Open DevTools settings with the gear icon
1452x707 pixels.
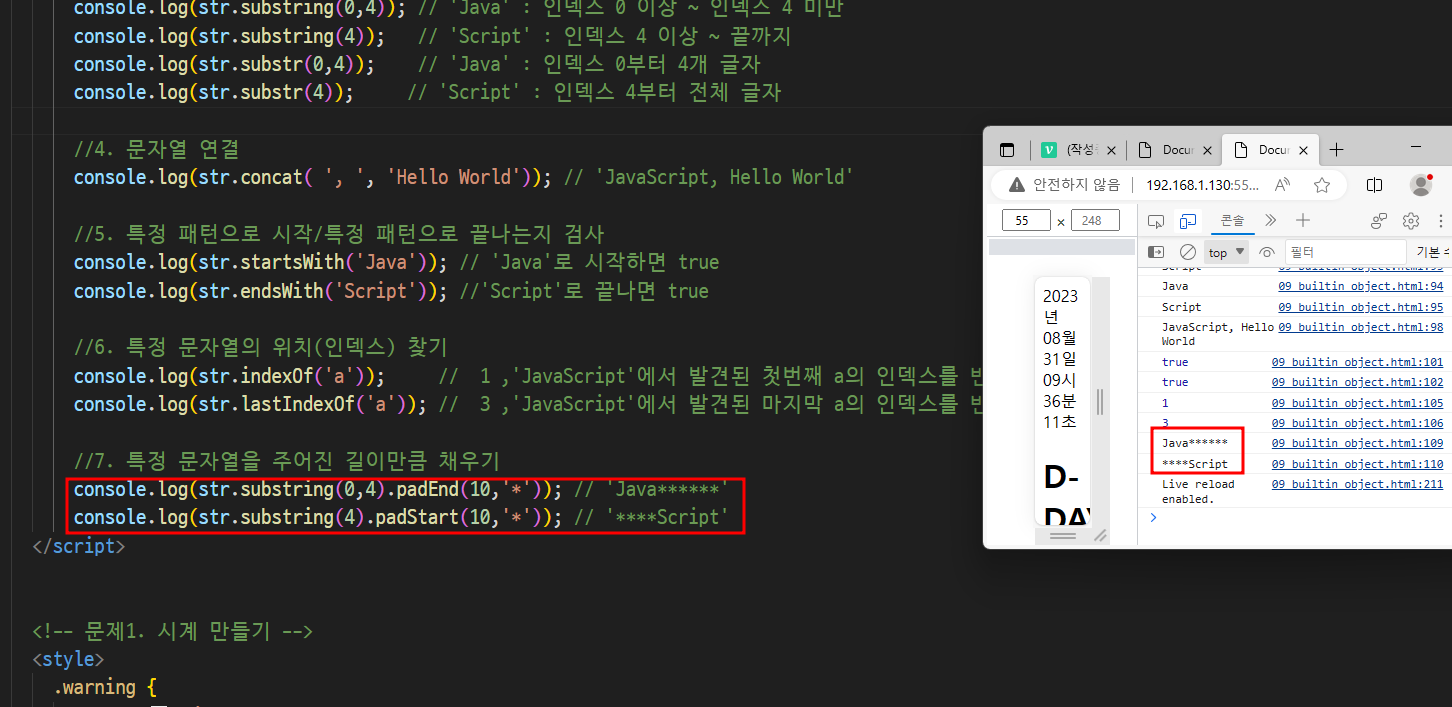tap(1411, 220)
